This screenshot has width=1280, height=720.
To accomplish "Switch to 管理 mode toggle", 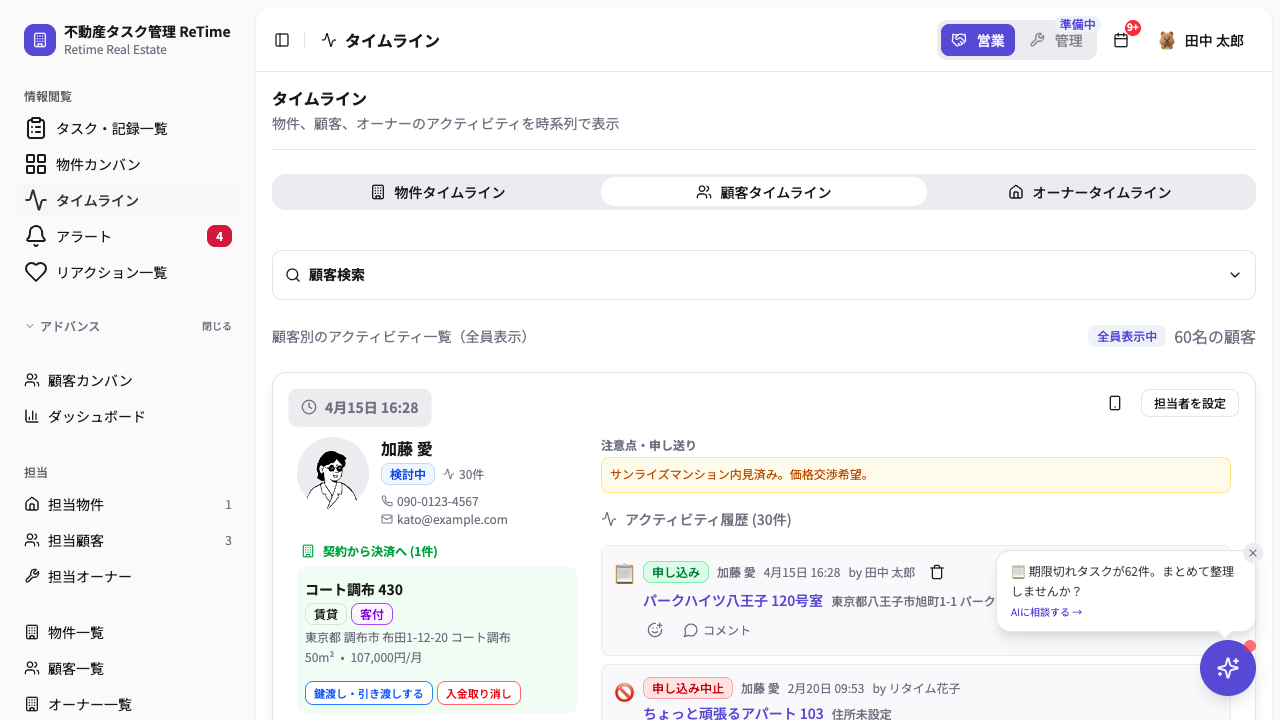I will tap(1056, 40).
